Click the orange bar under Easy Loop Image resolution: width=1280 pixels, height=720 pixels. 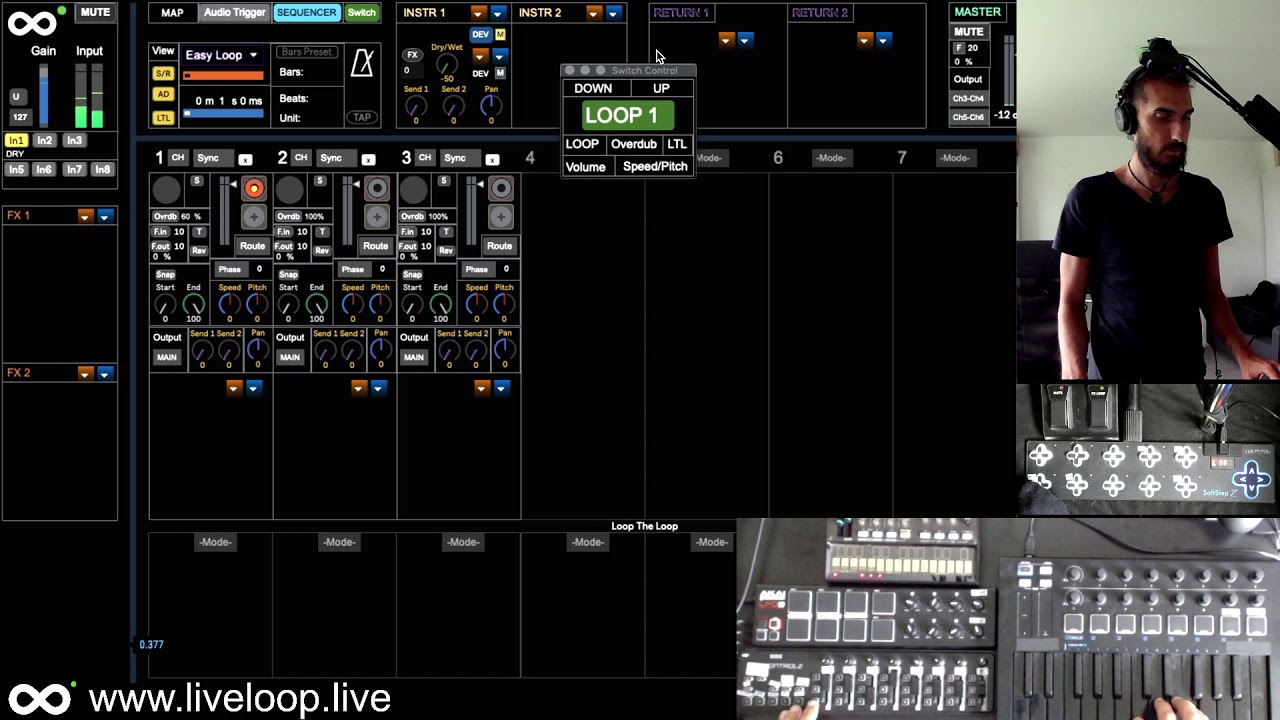click(223, 75)
